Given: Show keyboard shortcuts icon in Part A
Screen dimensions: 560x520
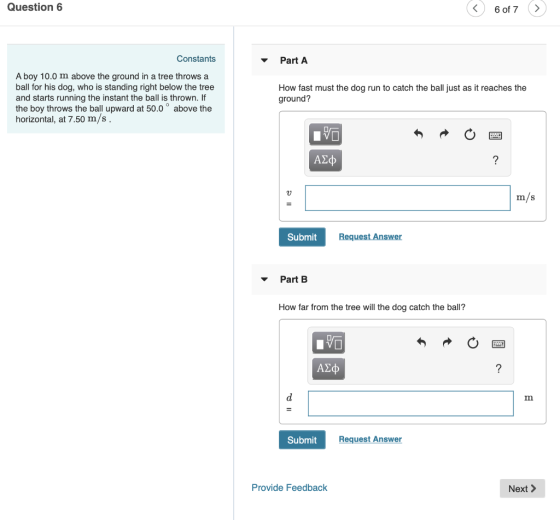Looking at the screenshot, I should [495, 135].
